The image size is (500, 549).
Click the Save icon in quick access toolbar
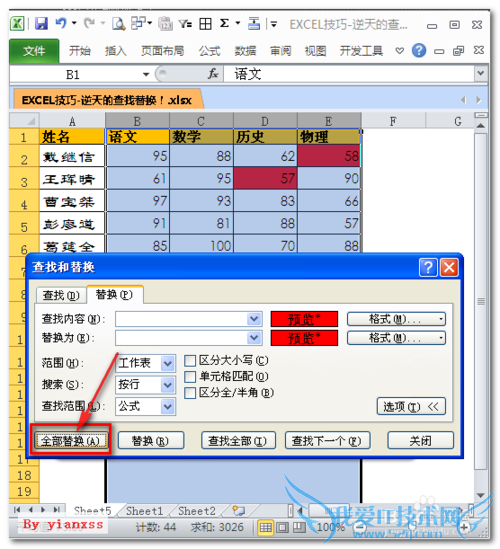point(41,24)
